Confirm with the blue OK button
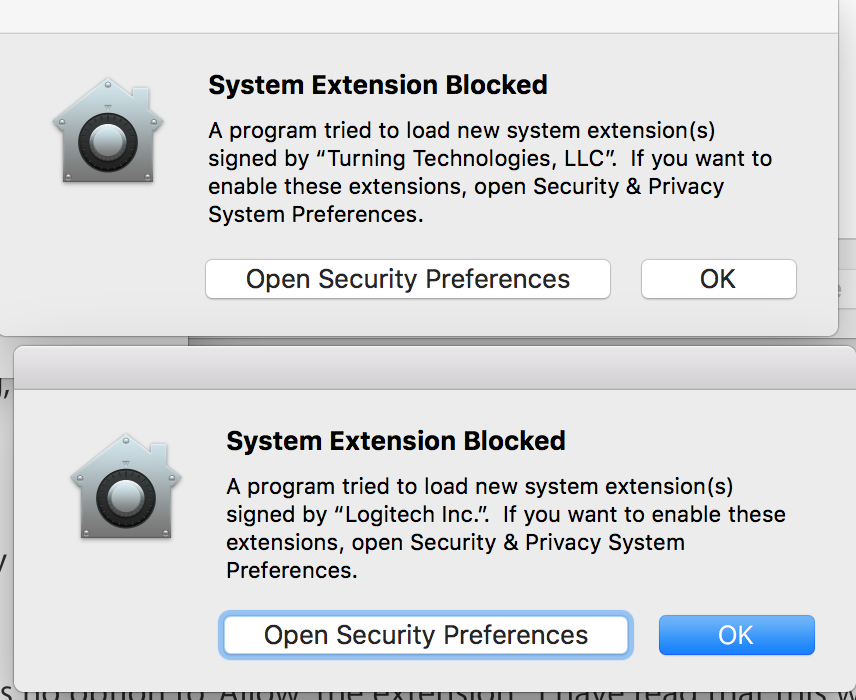The height and width of the screenshot is (700, 856). pyautogui.click(x=736, y=635)
